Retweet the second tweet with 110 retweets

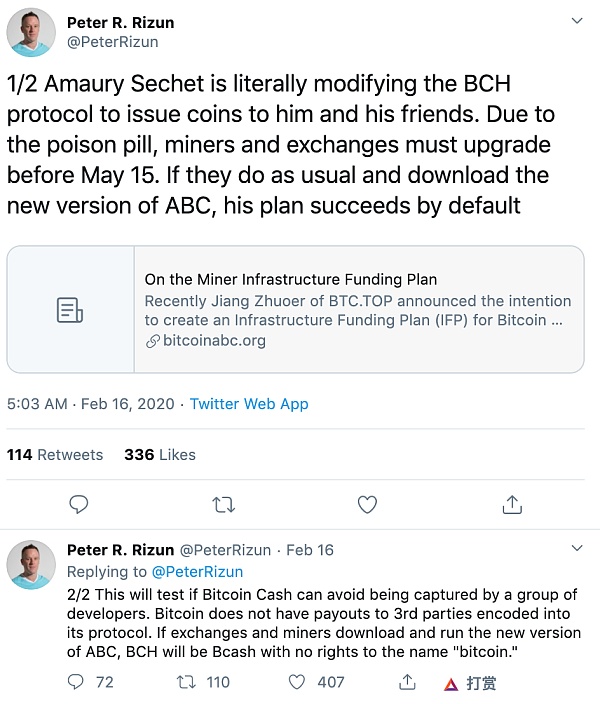click(185, 682)
